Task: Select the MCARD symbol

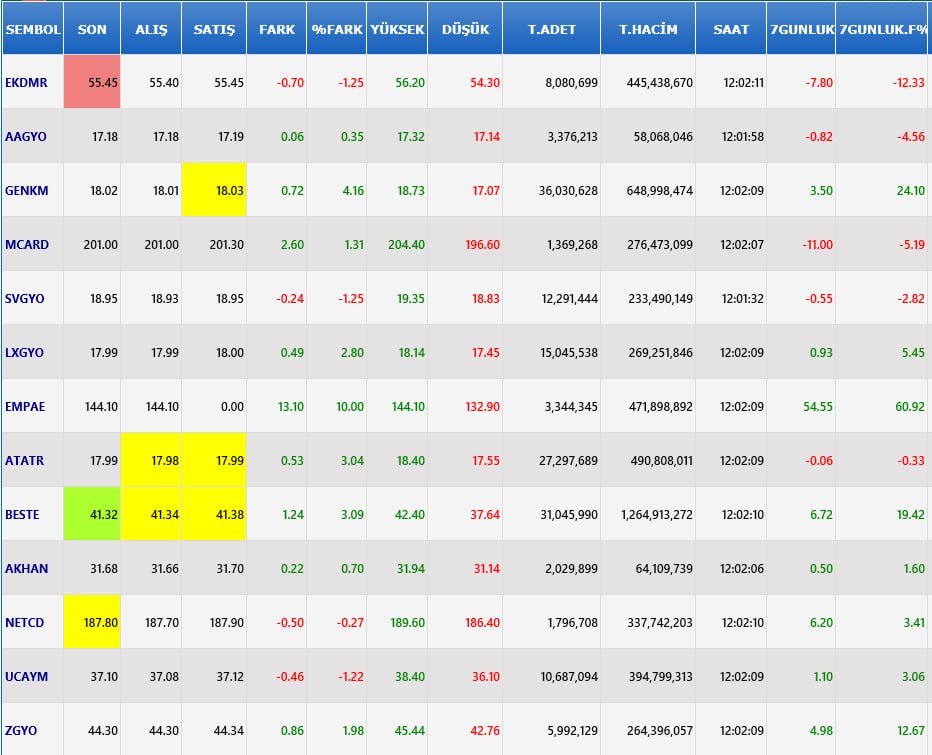Action: point(27,244)
